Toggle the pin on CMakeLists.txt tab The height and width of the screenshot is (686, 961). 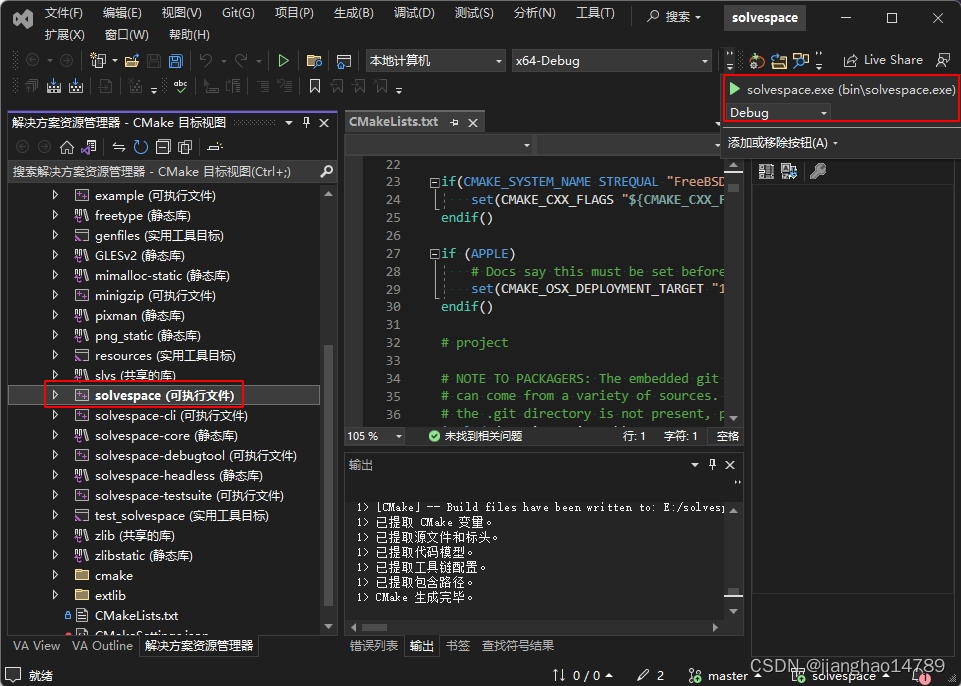[x=454, y=123]
